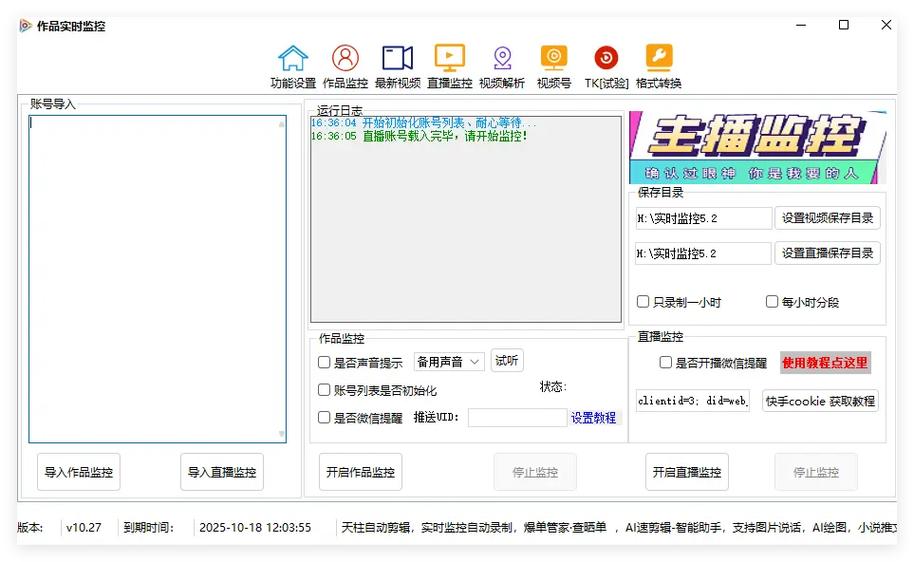Click the 账号导入 scrollbar down arrow
This screenshot has height=562, width=914.
282,434
